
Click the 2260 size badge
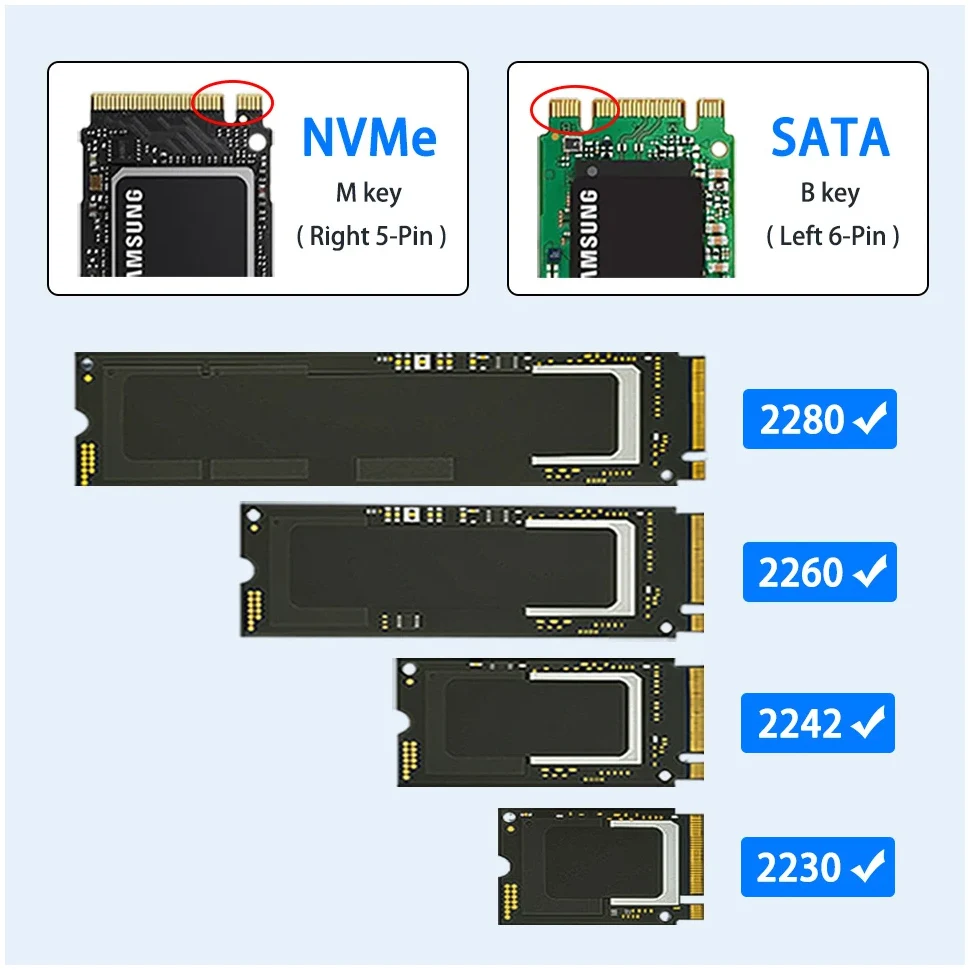click(x=819, y=572)
